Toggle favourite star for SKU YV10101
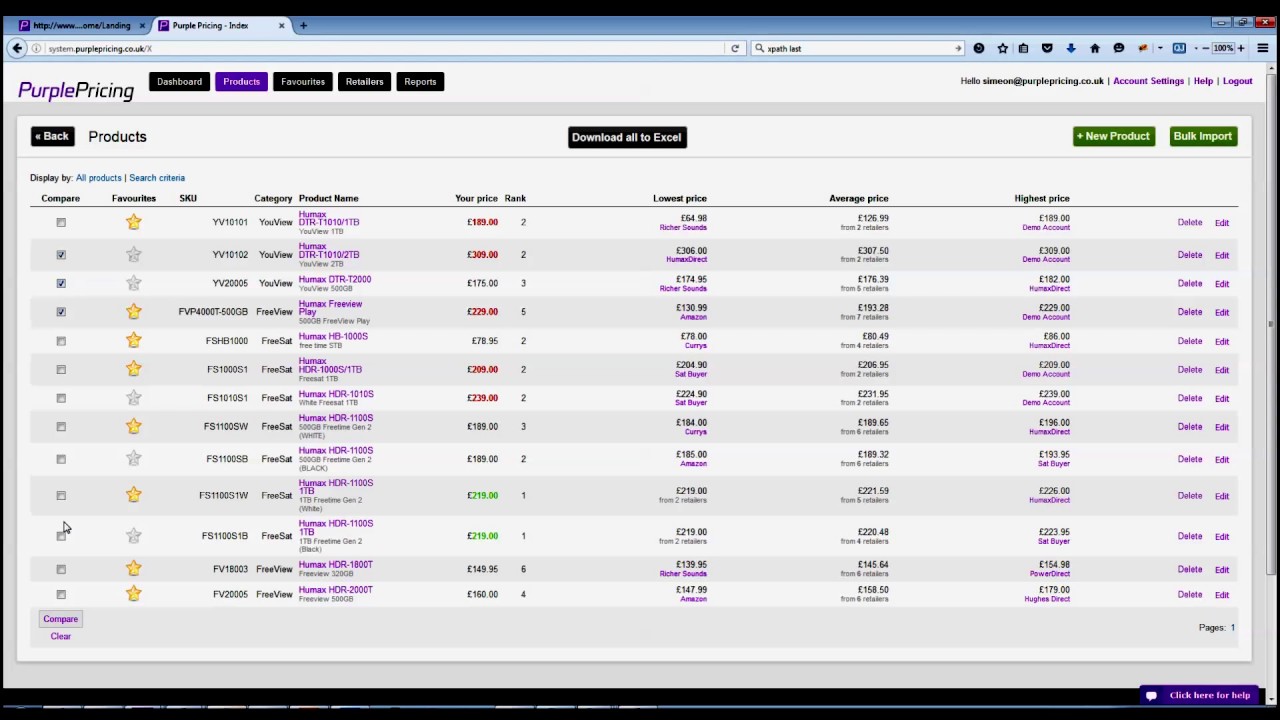 134,222
